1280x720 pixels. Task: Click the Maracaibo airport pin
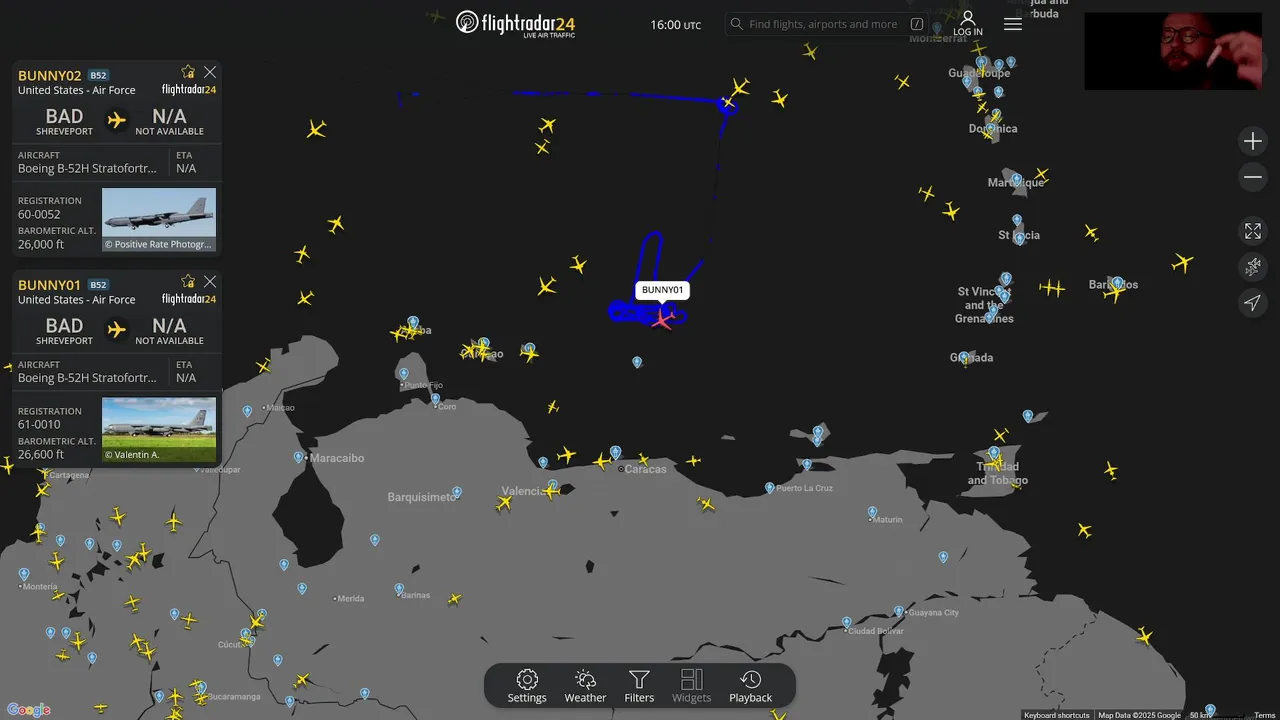tap(299, 457)
